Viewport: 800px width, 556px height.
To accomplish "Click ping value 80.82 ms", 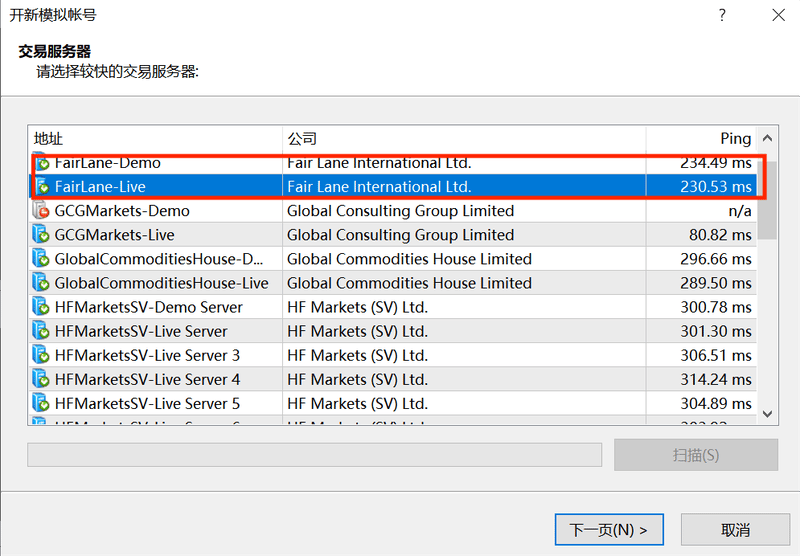I will point(720,235).
